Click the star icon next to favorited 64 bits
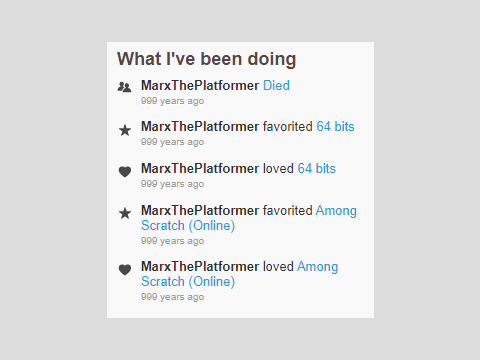Image resolution: width=480 pixels, height=360 pixels. tap(125, 130)
